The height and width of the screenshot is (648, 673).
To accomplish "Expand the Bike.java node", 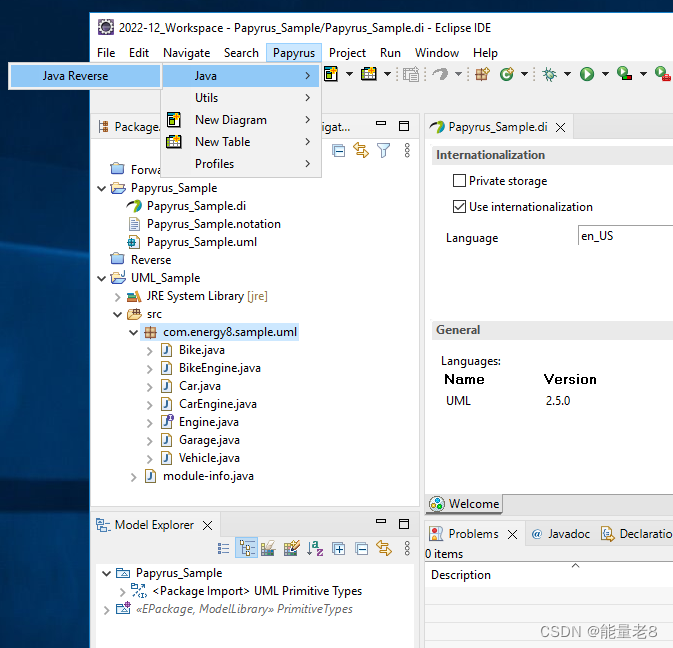I will 149,351.
